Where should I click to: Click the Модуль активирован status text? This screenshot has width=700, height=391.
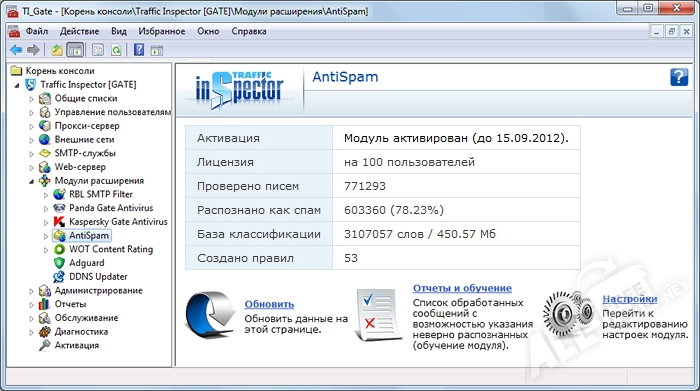pyautogui.click(x=456, y=138)
